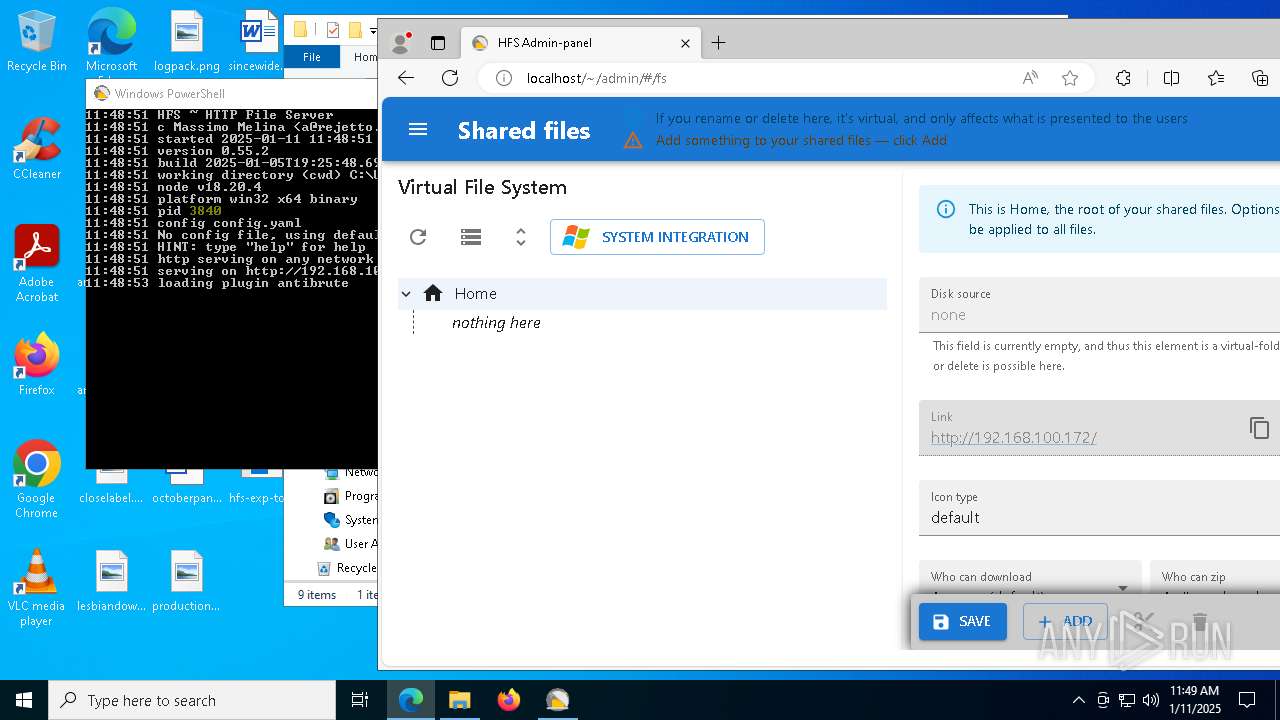Switch to Edge on the taskbar
The image size is (1280, 720).
pos(411,700)
